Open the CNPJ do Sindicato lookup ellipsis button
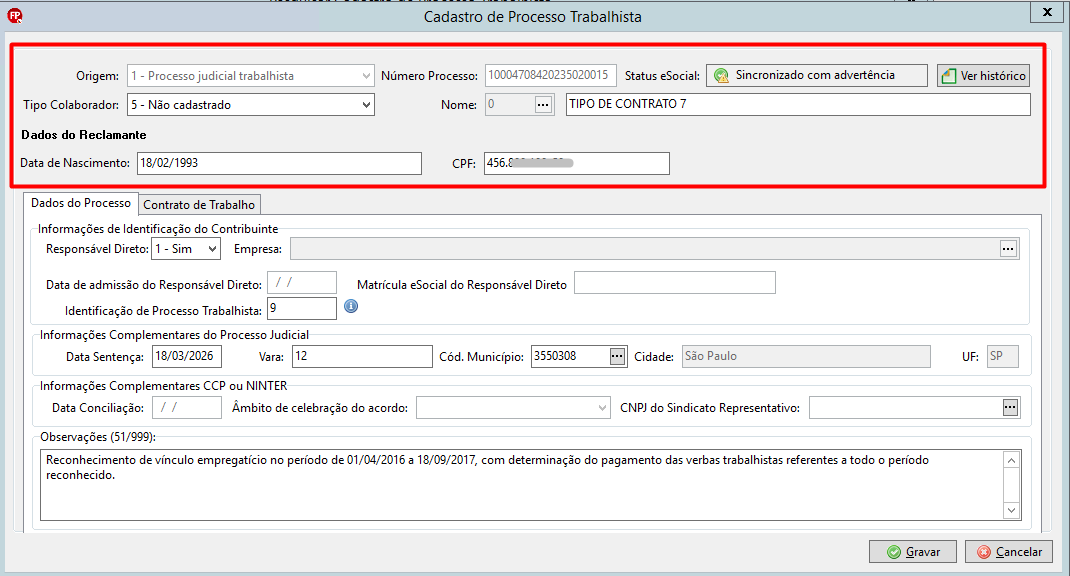This screenshot has height=576, width=1070. point(1010,407)
